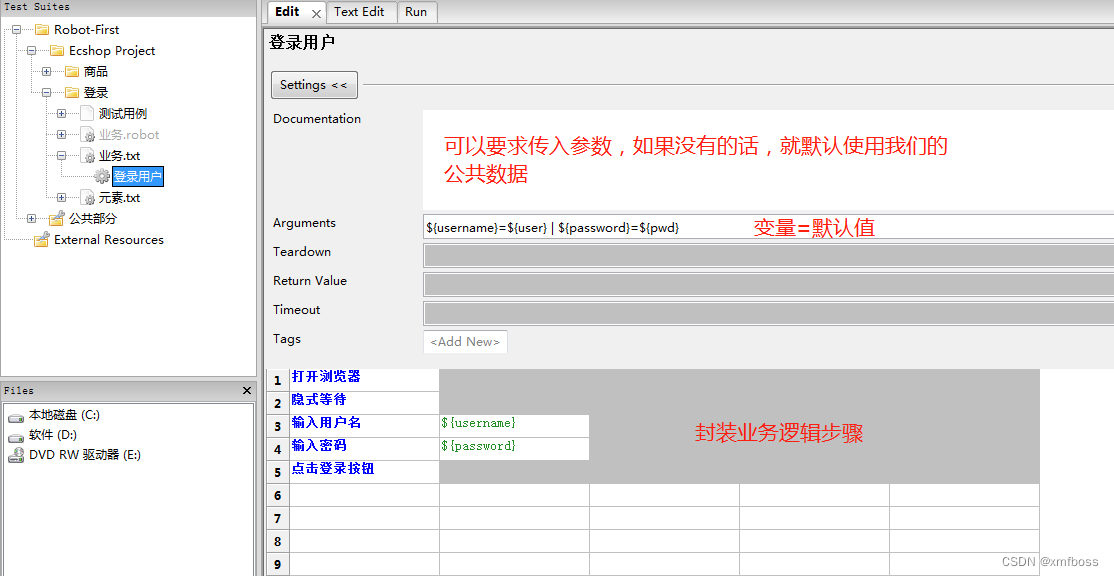The width and height of the screenshot is (1114, 576).
Task: Expand the 元素.txt node
Action: coord(61,197)
